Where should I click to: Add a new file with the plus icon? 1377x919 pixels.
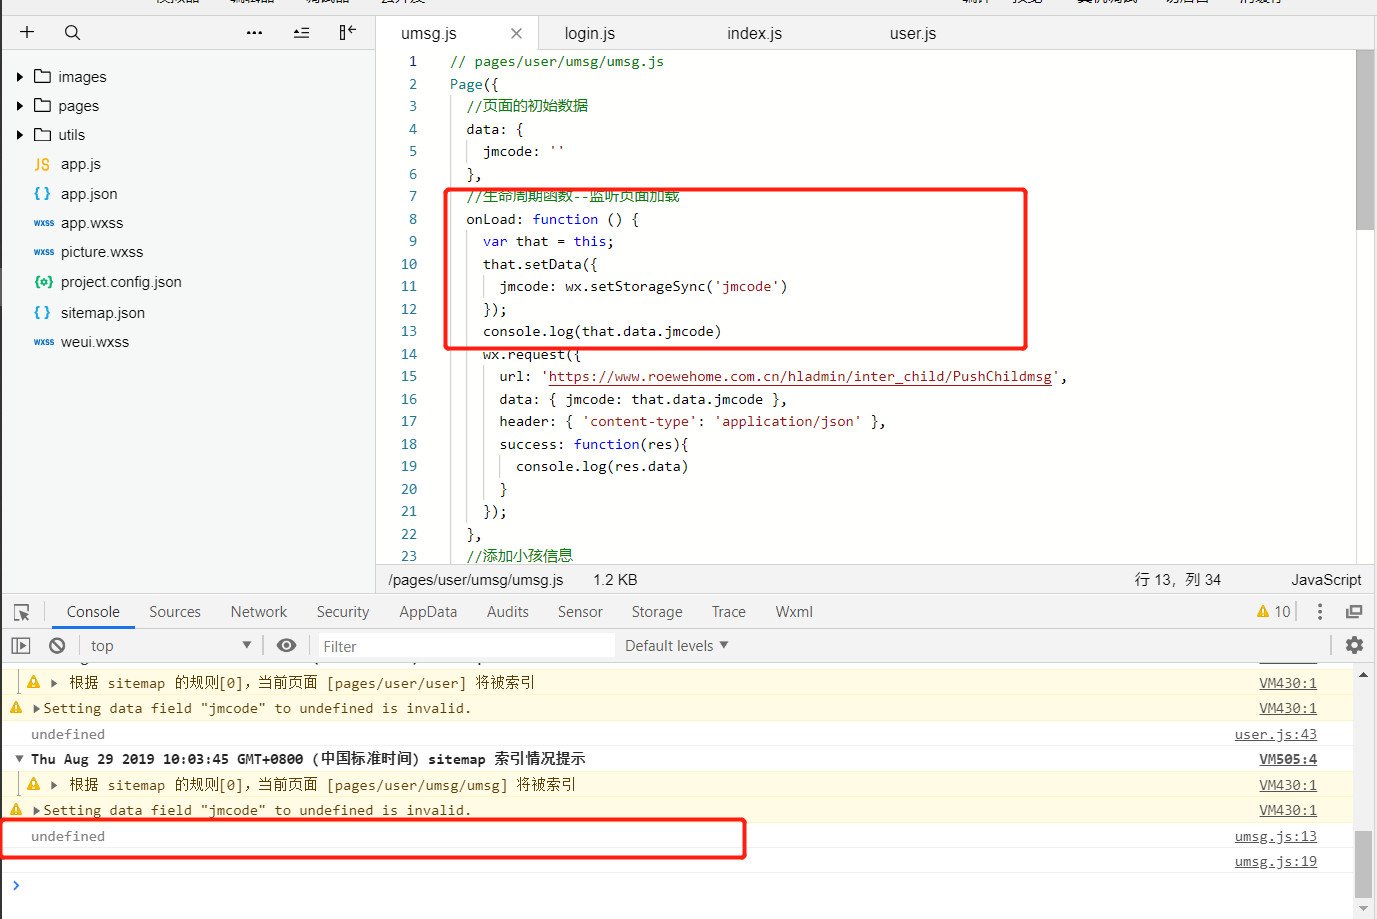(x=27, y=32)
